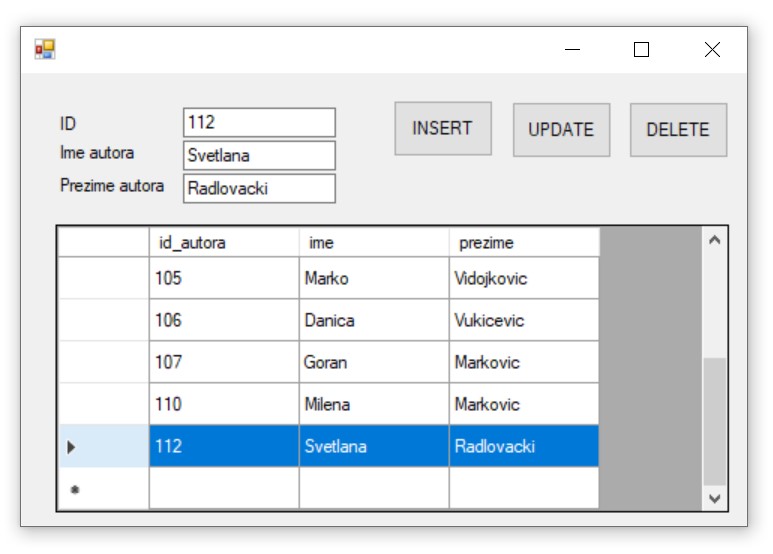
Task: Select the id cell 107
Action: [x=223, y=363]
